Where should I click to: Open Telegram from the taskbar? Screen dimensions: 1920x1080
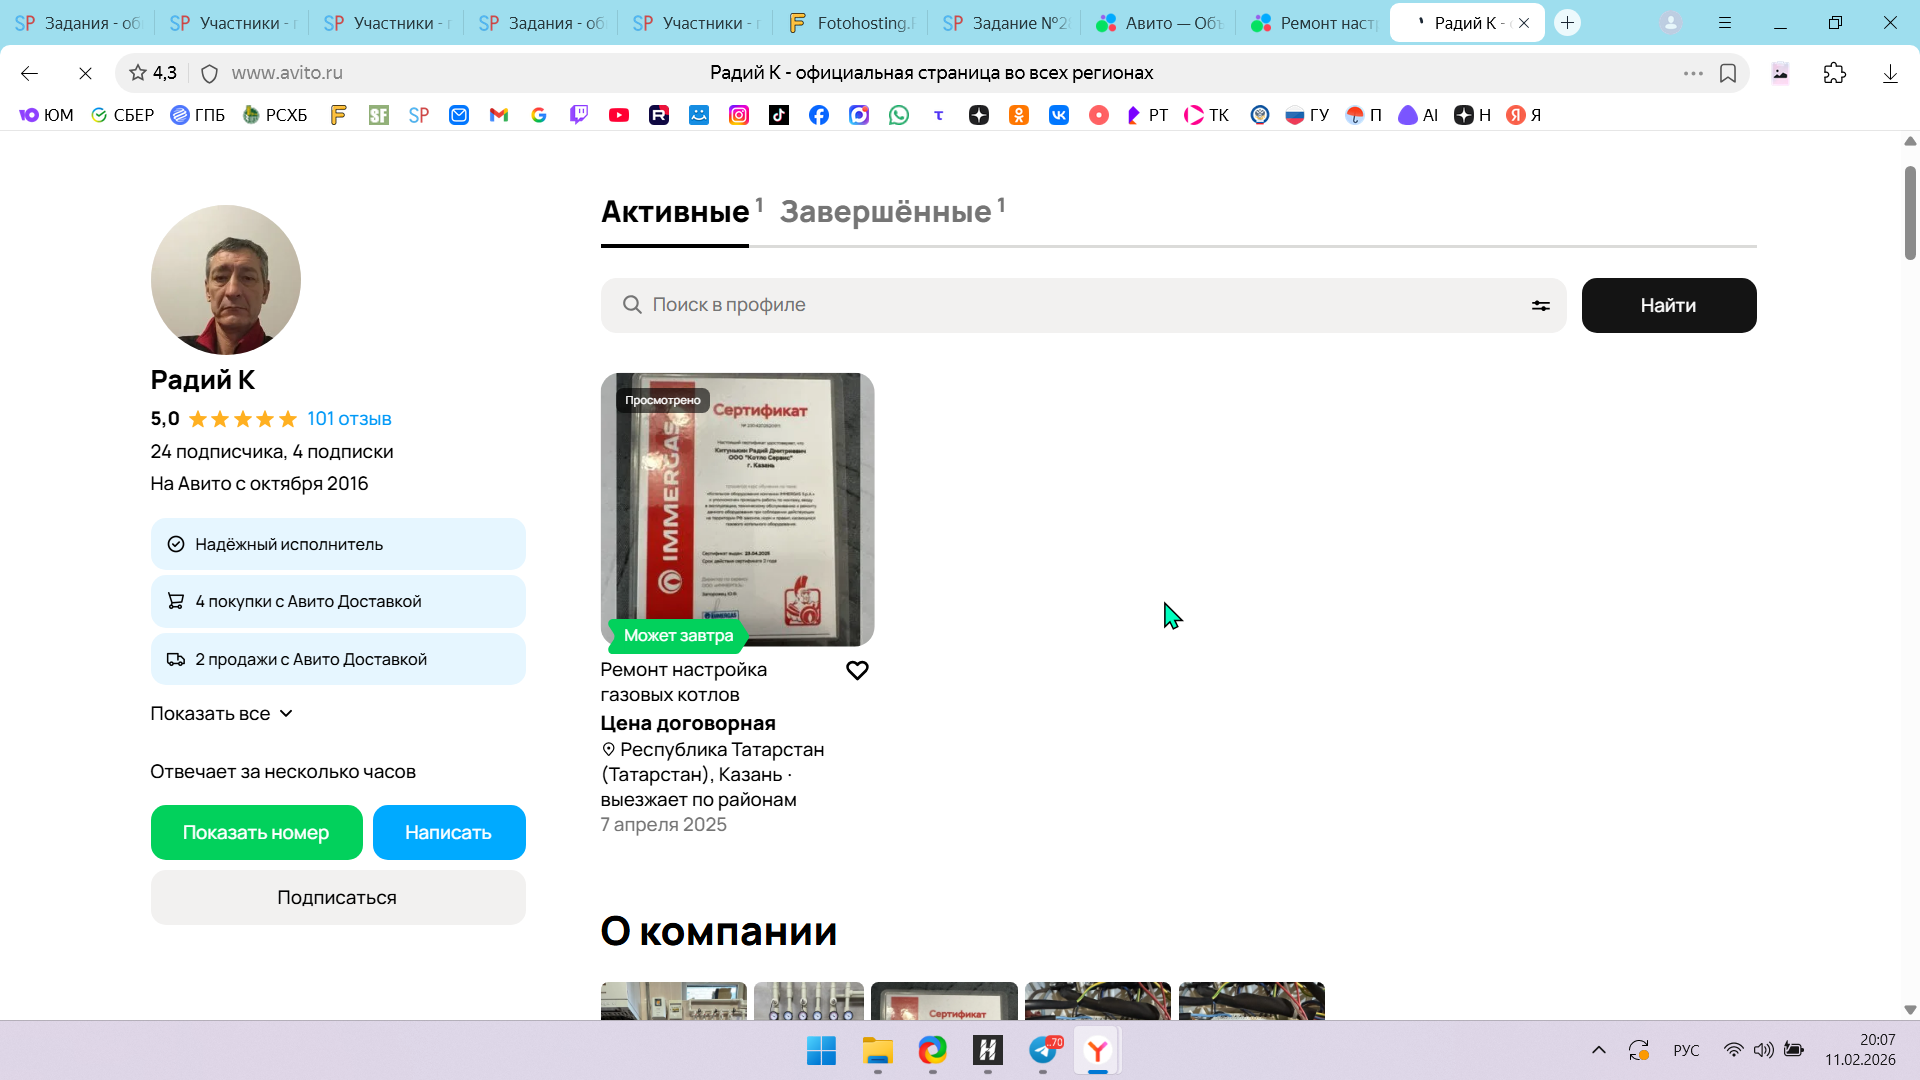[1043, 1050]
